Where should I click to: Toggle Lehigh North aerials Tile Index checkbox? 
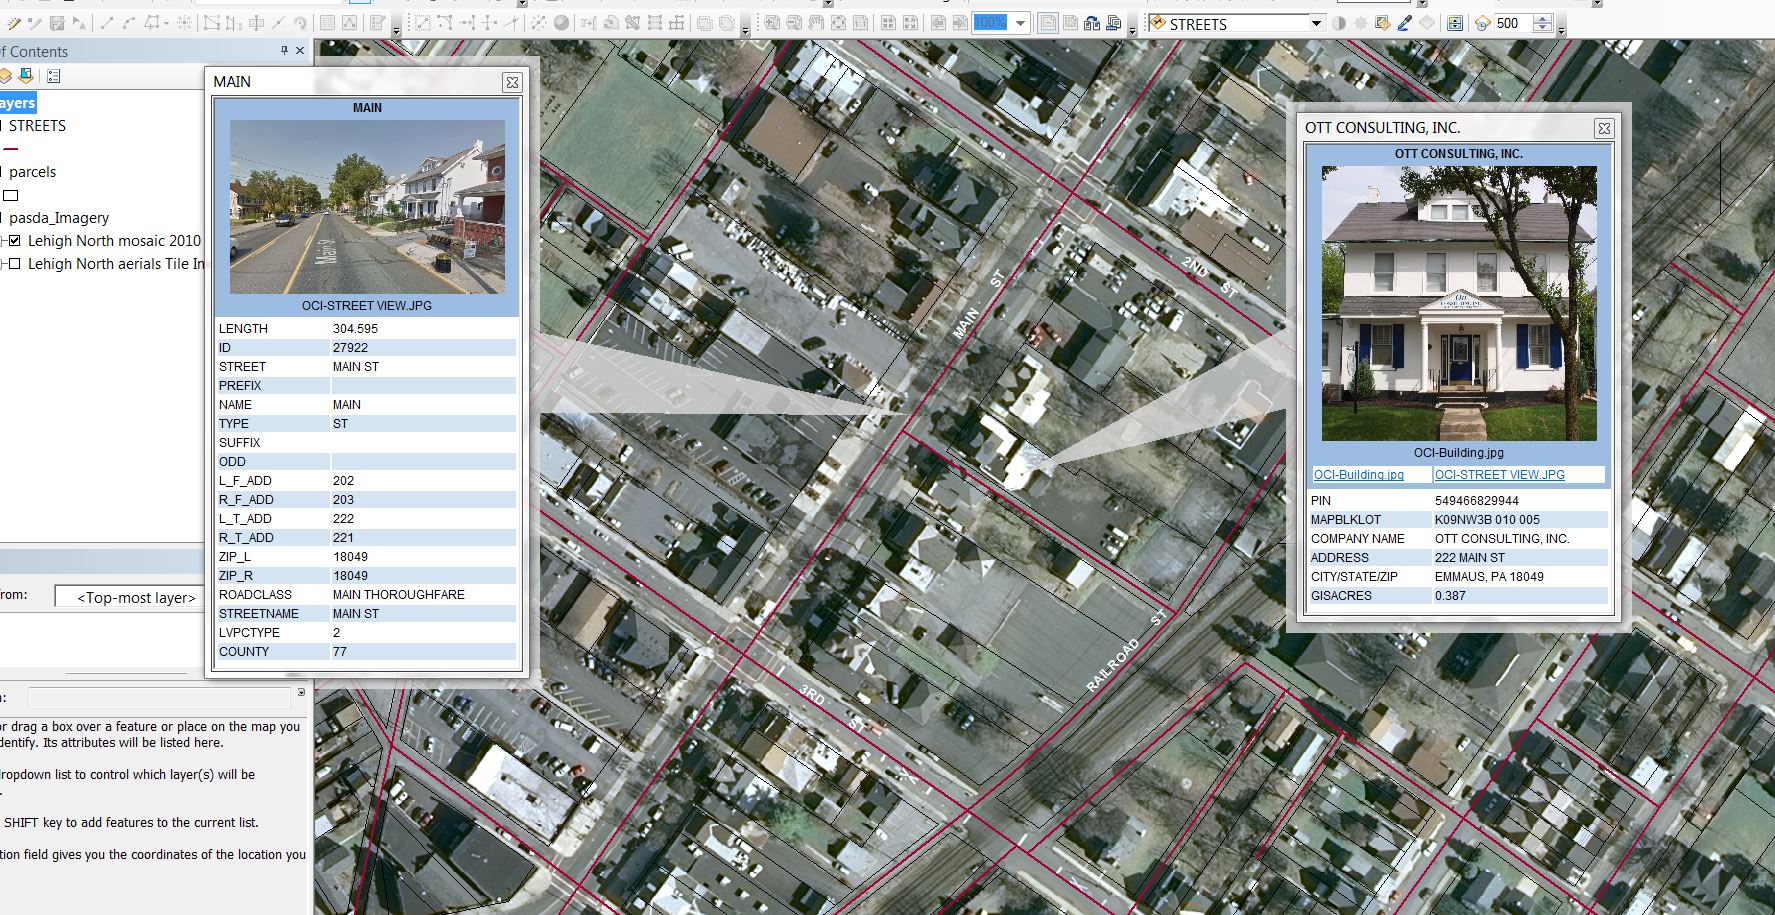(x=15, y=264)
